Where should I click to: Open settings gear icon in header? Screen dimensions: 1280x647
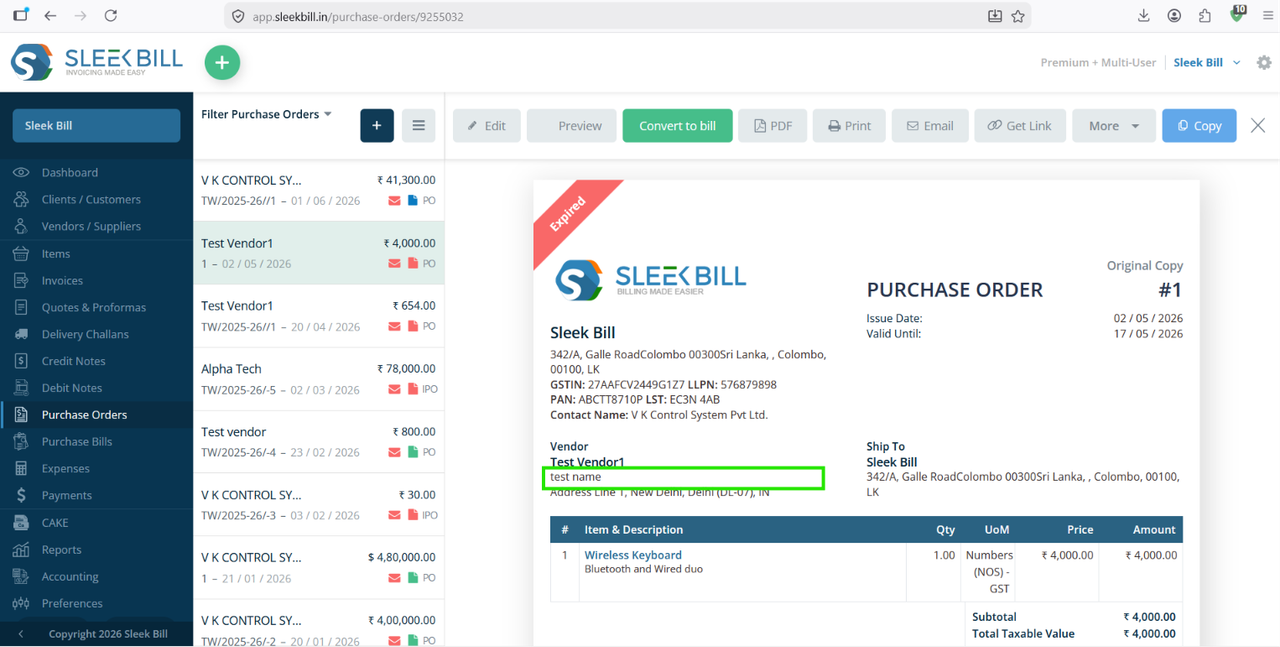click(x=1264, y=62)
